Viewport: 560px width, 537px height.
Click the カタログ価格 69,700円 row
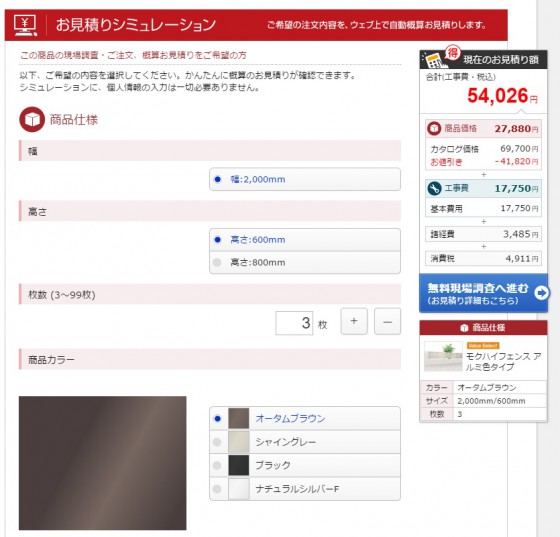483,149
